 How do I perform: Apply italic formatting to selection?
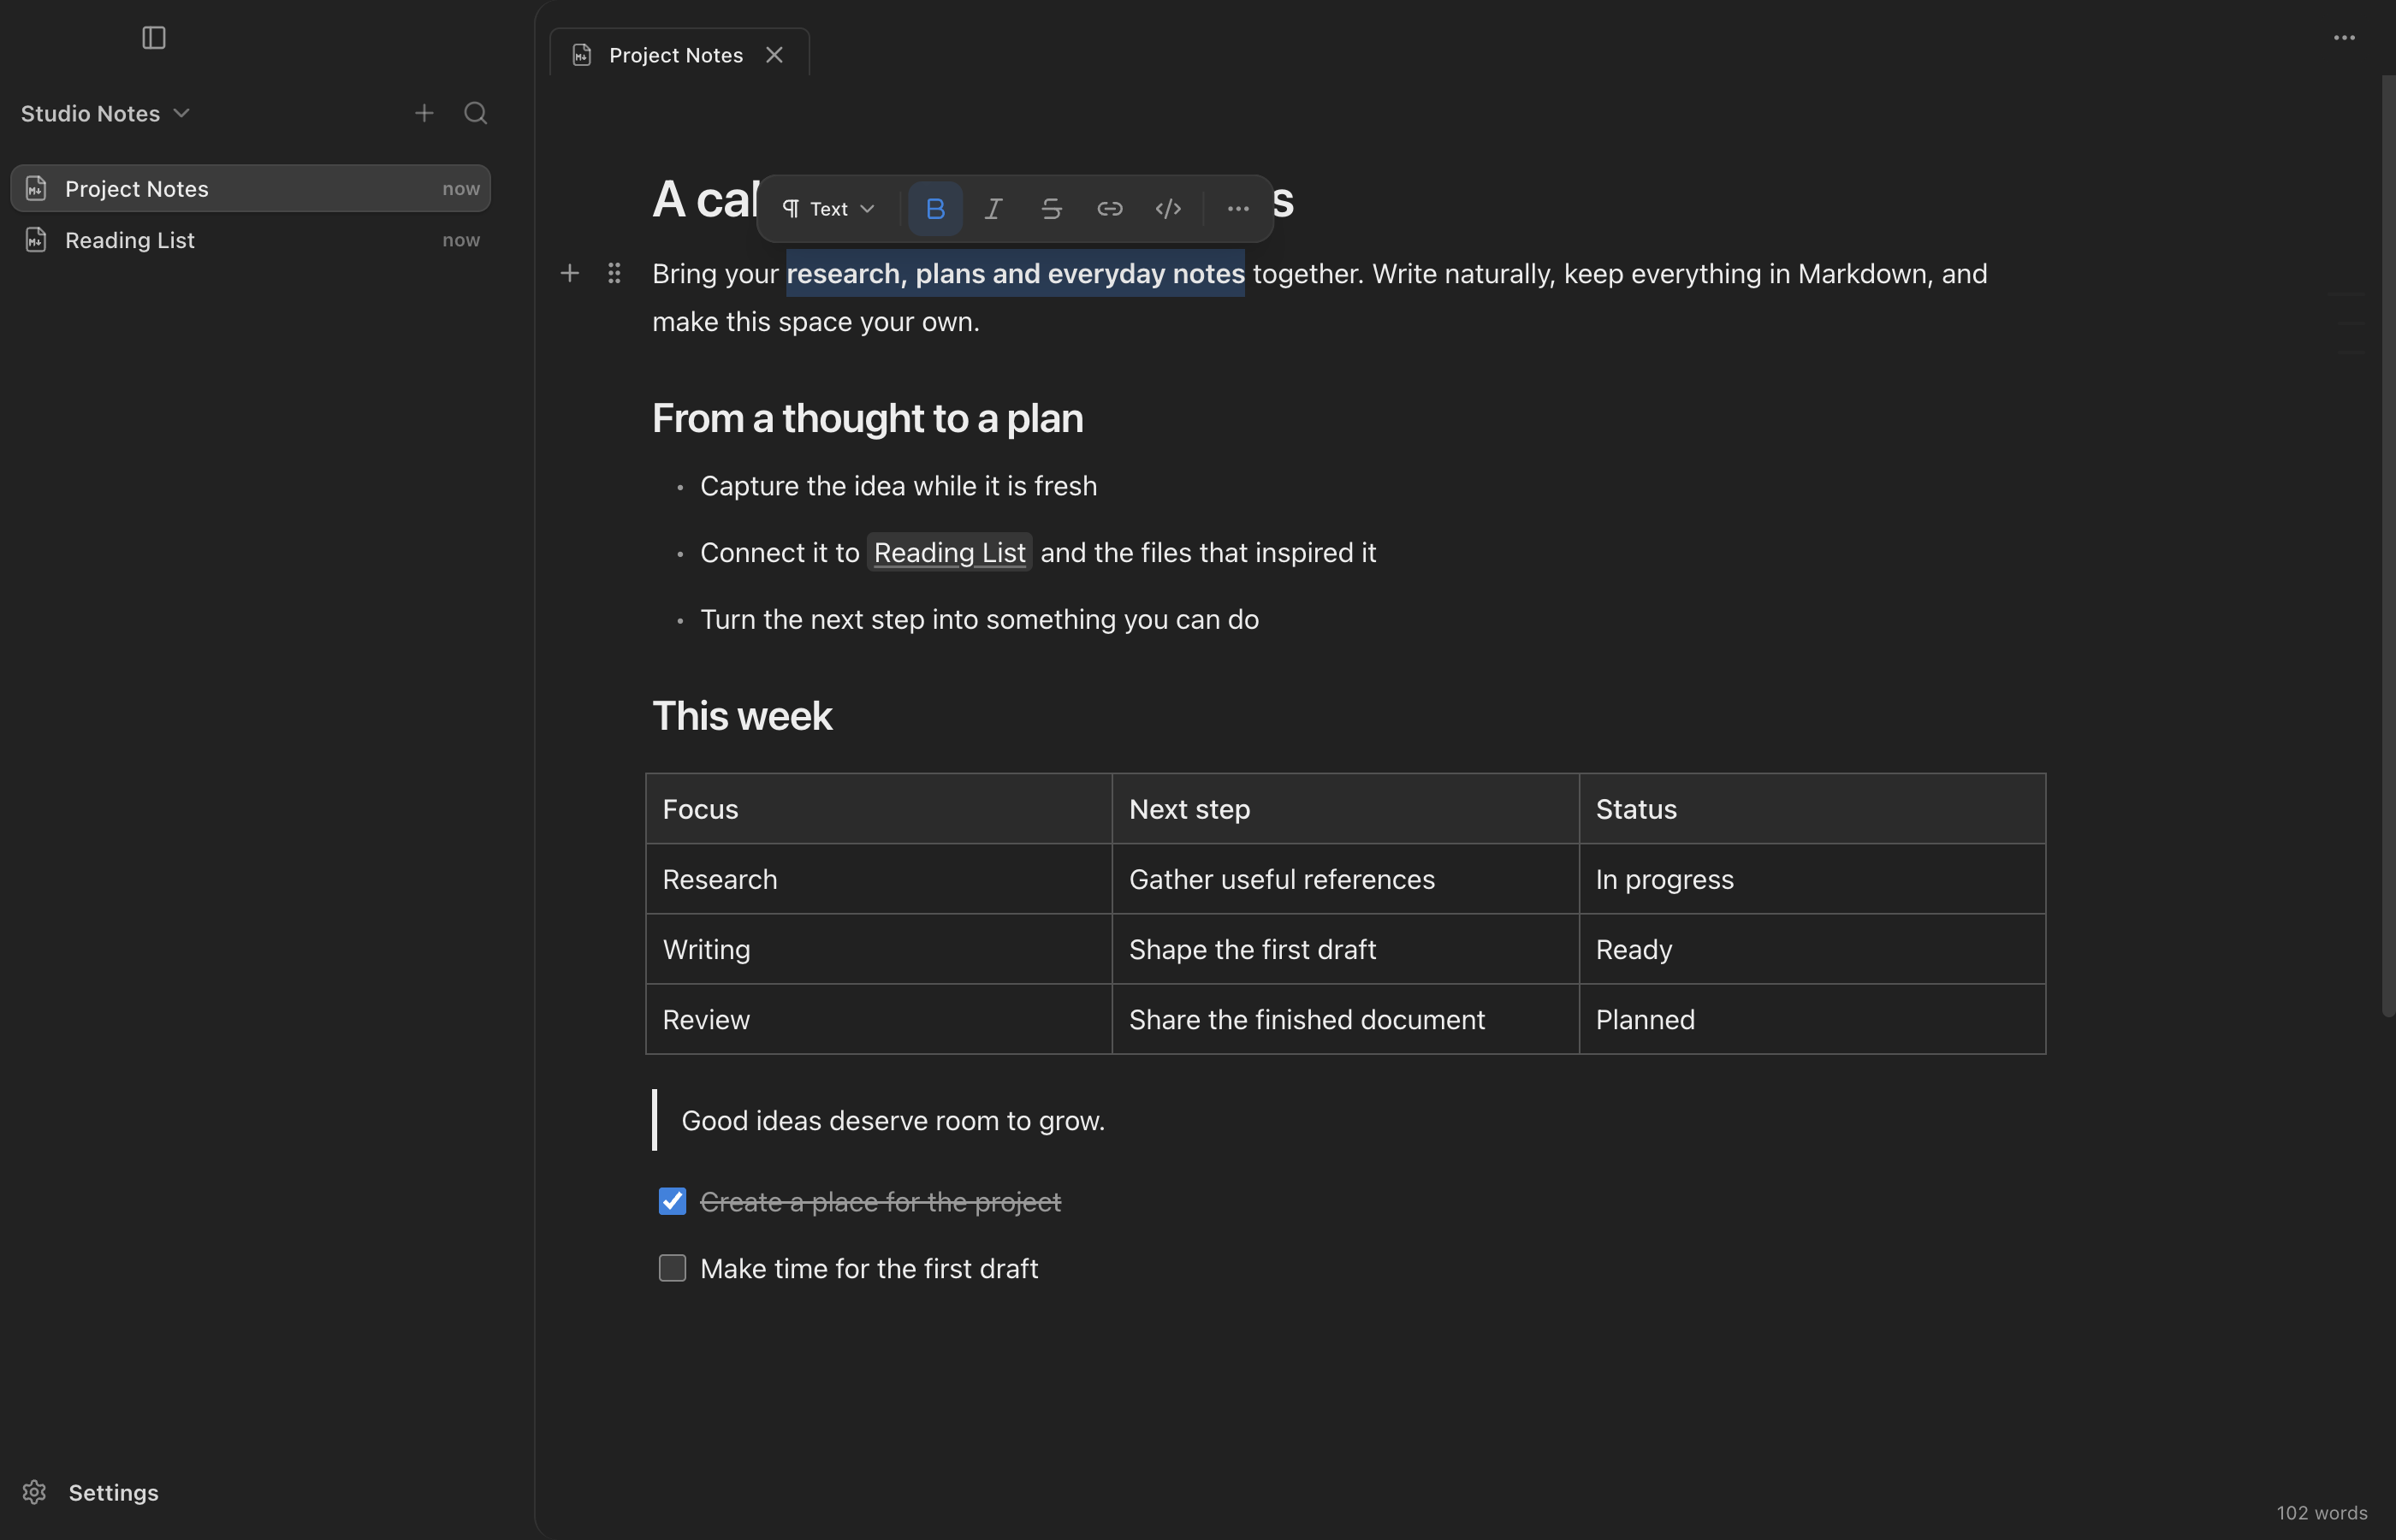993,208
